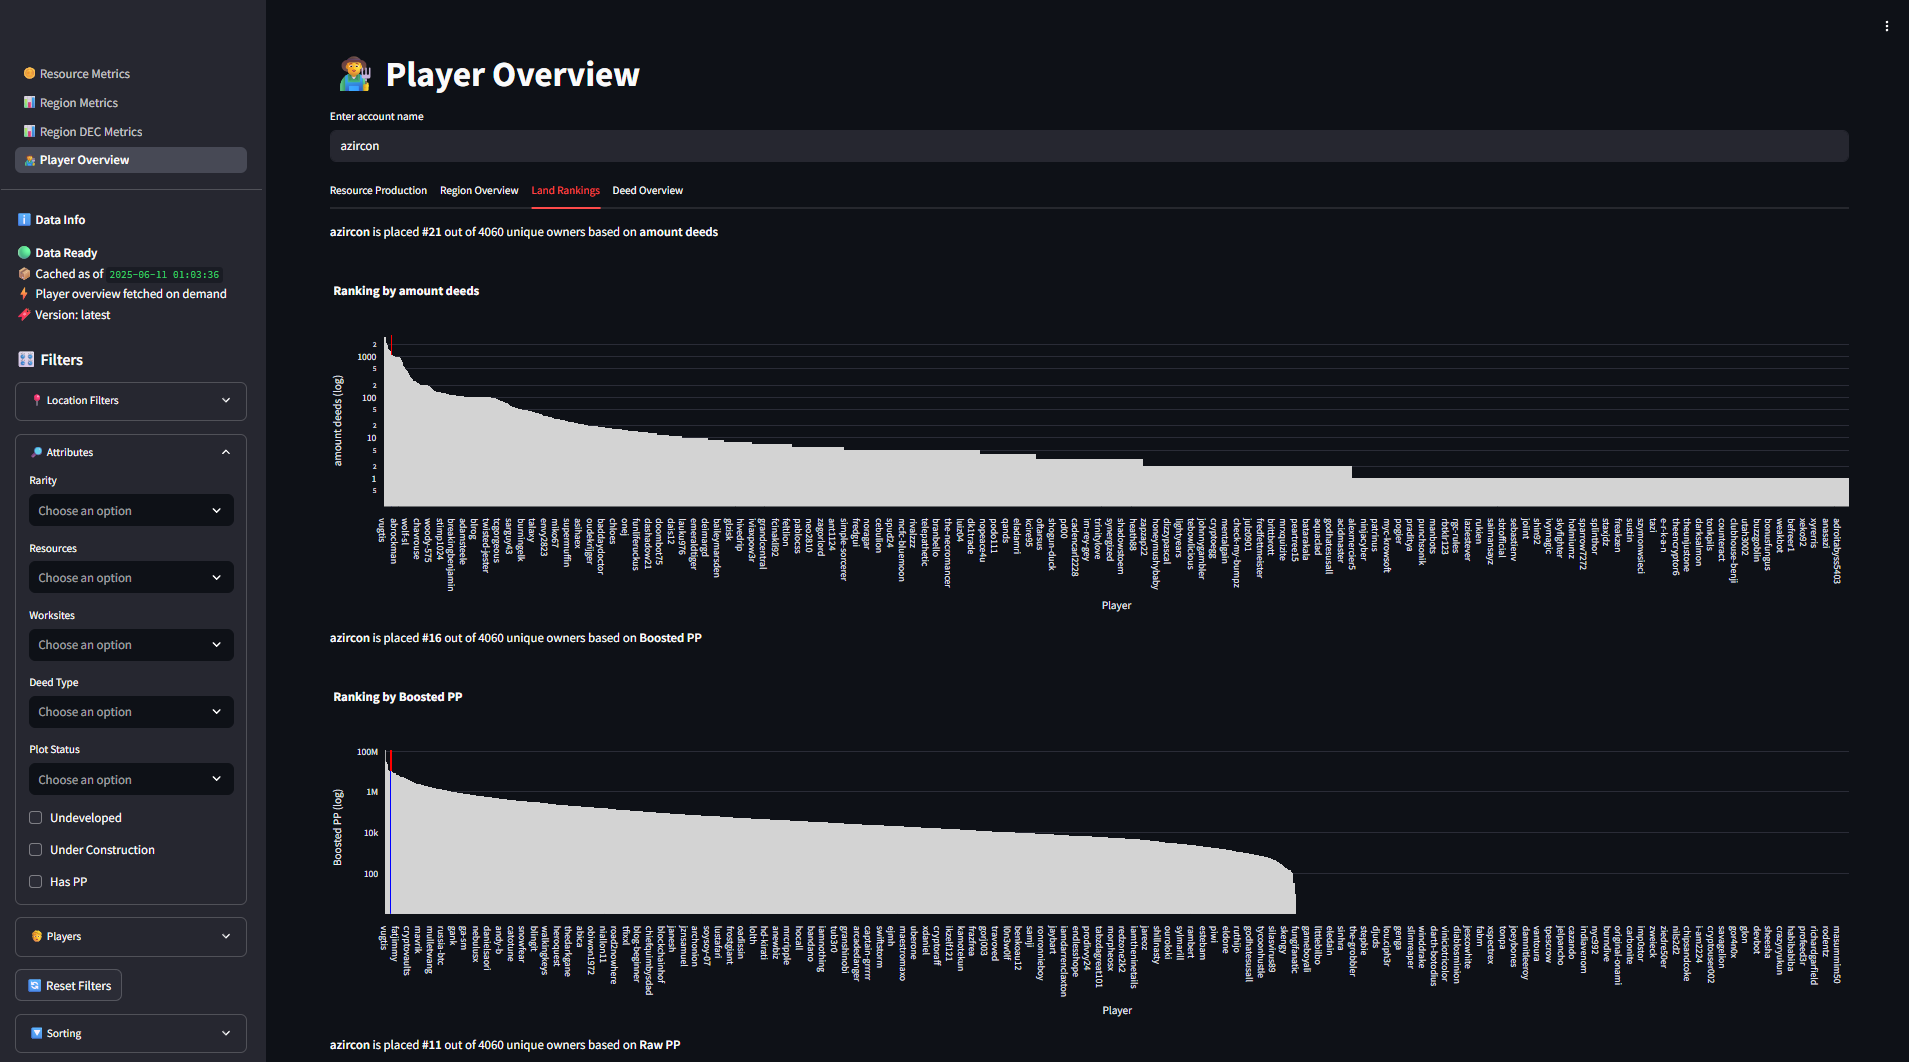Enable the Has PP checkbox
The width and height of the screenshot is (1909, 1062).
click(x=36, y=882)
